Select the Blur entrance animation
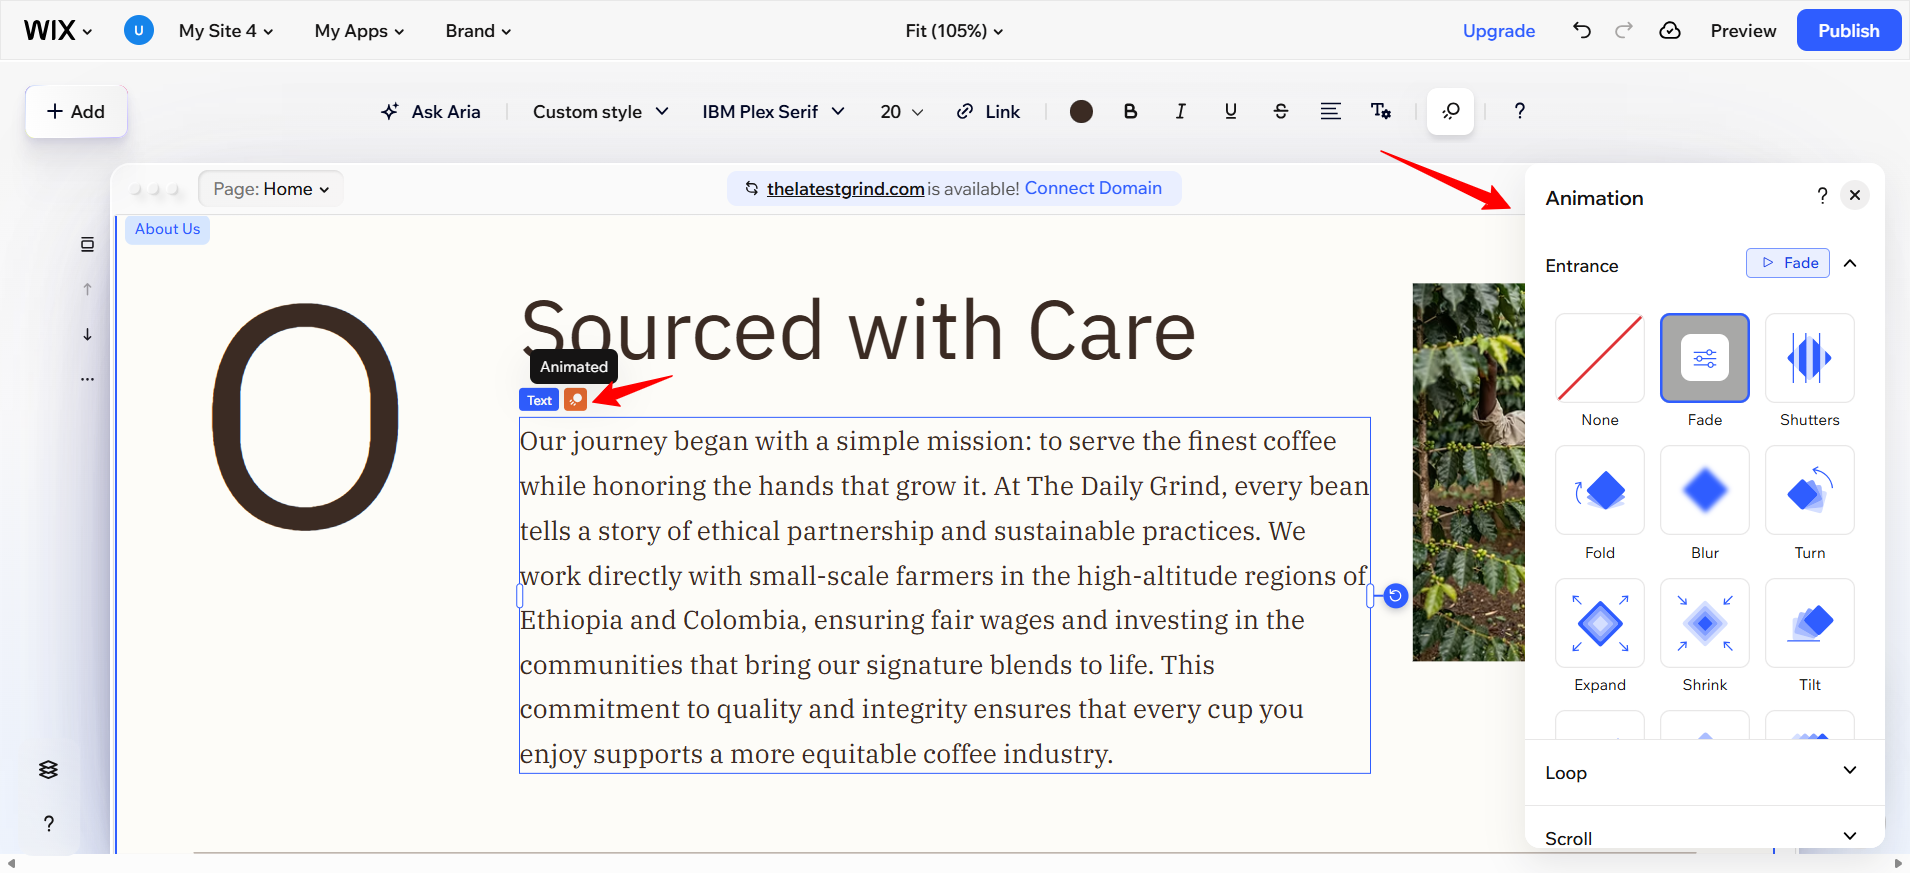The width and height of the screenshot is (1910, 873). 1705,490
